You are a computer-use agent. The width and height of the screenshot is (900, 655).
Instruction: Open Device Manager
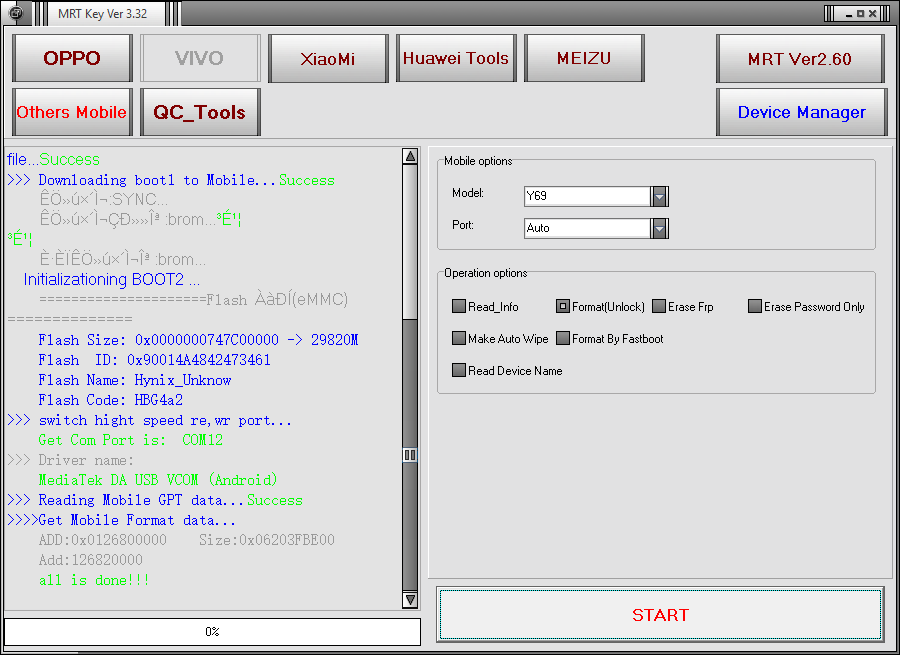click(x=801, y=112)
